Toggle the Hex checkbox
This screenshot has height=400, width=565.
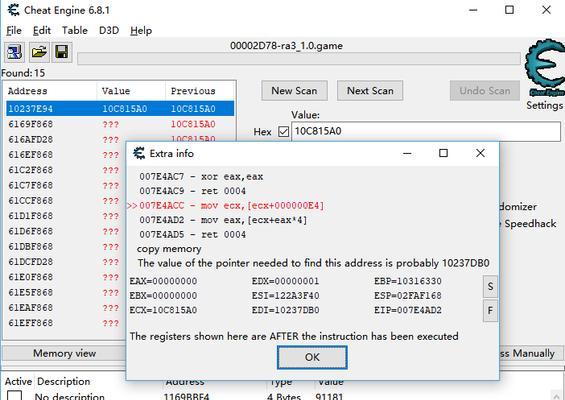click(x=284, y=132)
